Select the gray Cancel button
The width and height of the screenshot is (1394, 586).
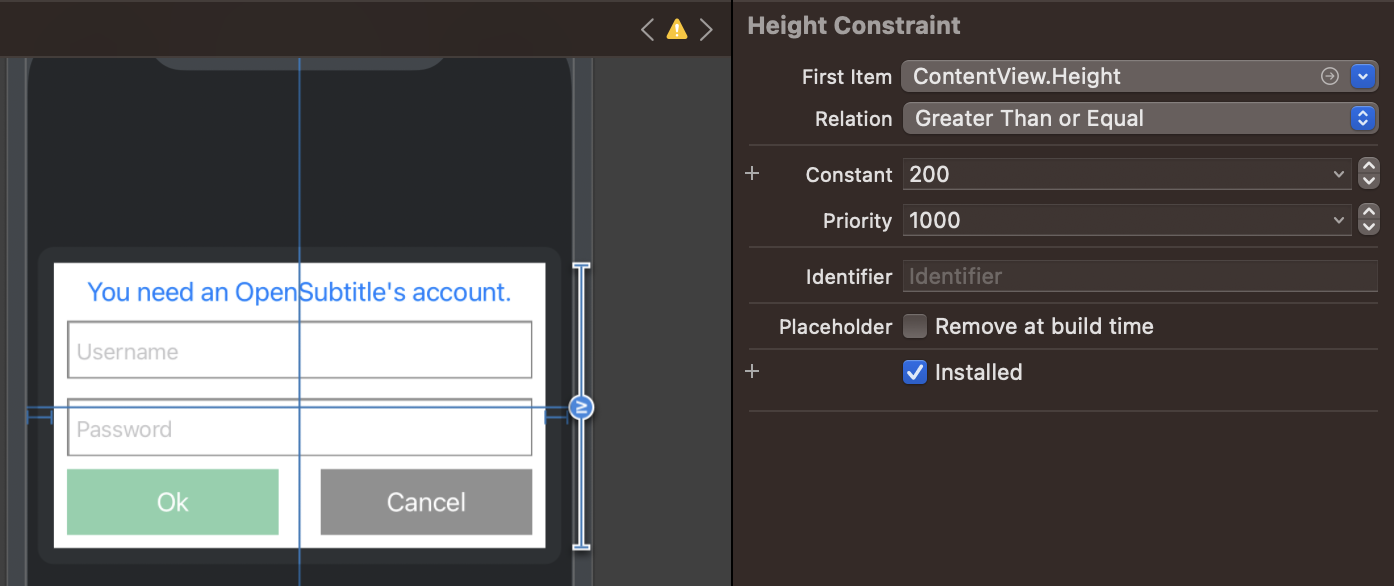tap(426, 502)
